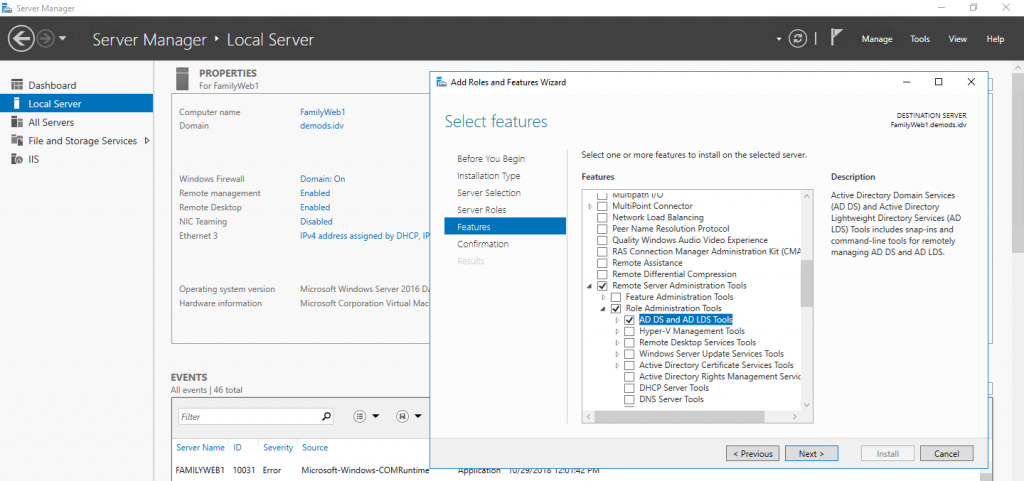Click the Server Manager title bar icon
Screen dimensions: 1024x481
7,8
